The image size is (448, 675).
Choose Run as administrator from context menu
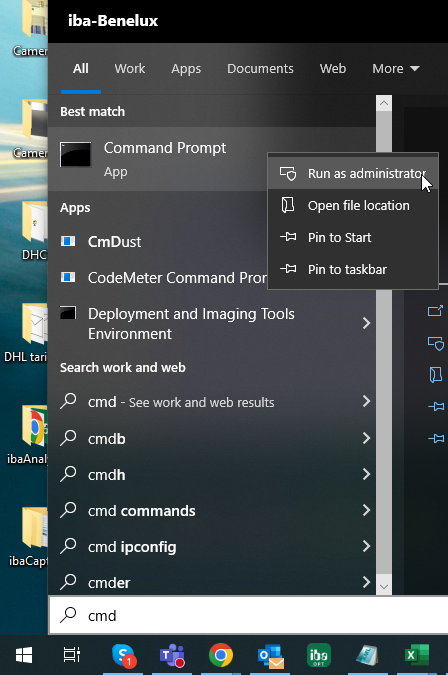(353, 173)
